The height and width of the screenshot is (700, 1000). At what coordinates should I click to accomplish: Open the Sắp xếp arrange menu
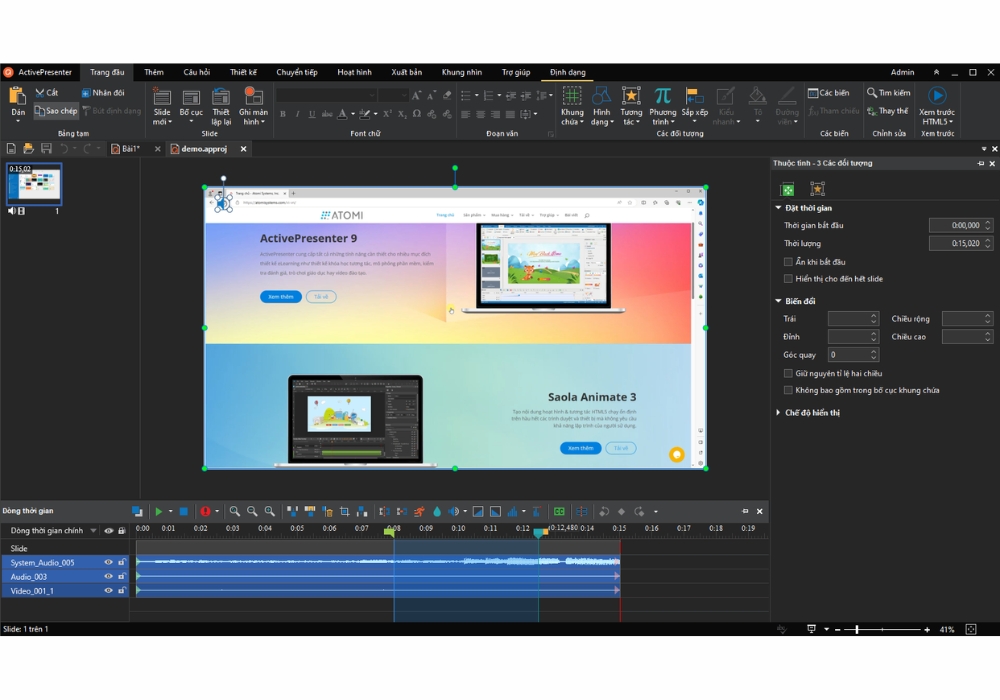[x=695, y=106]
